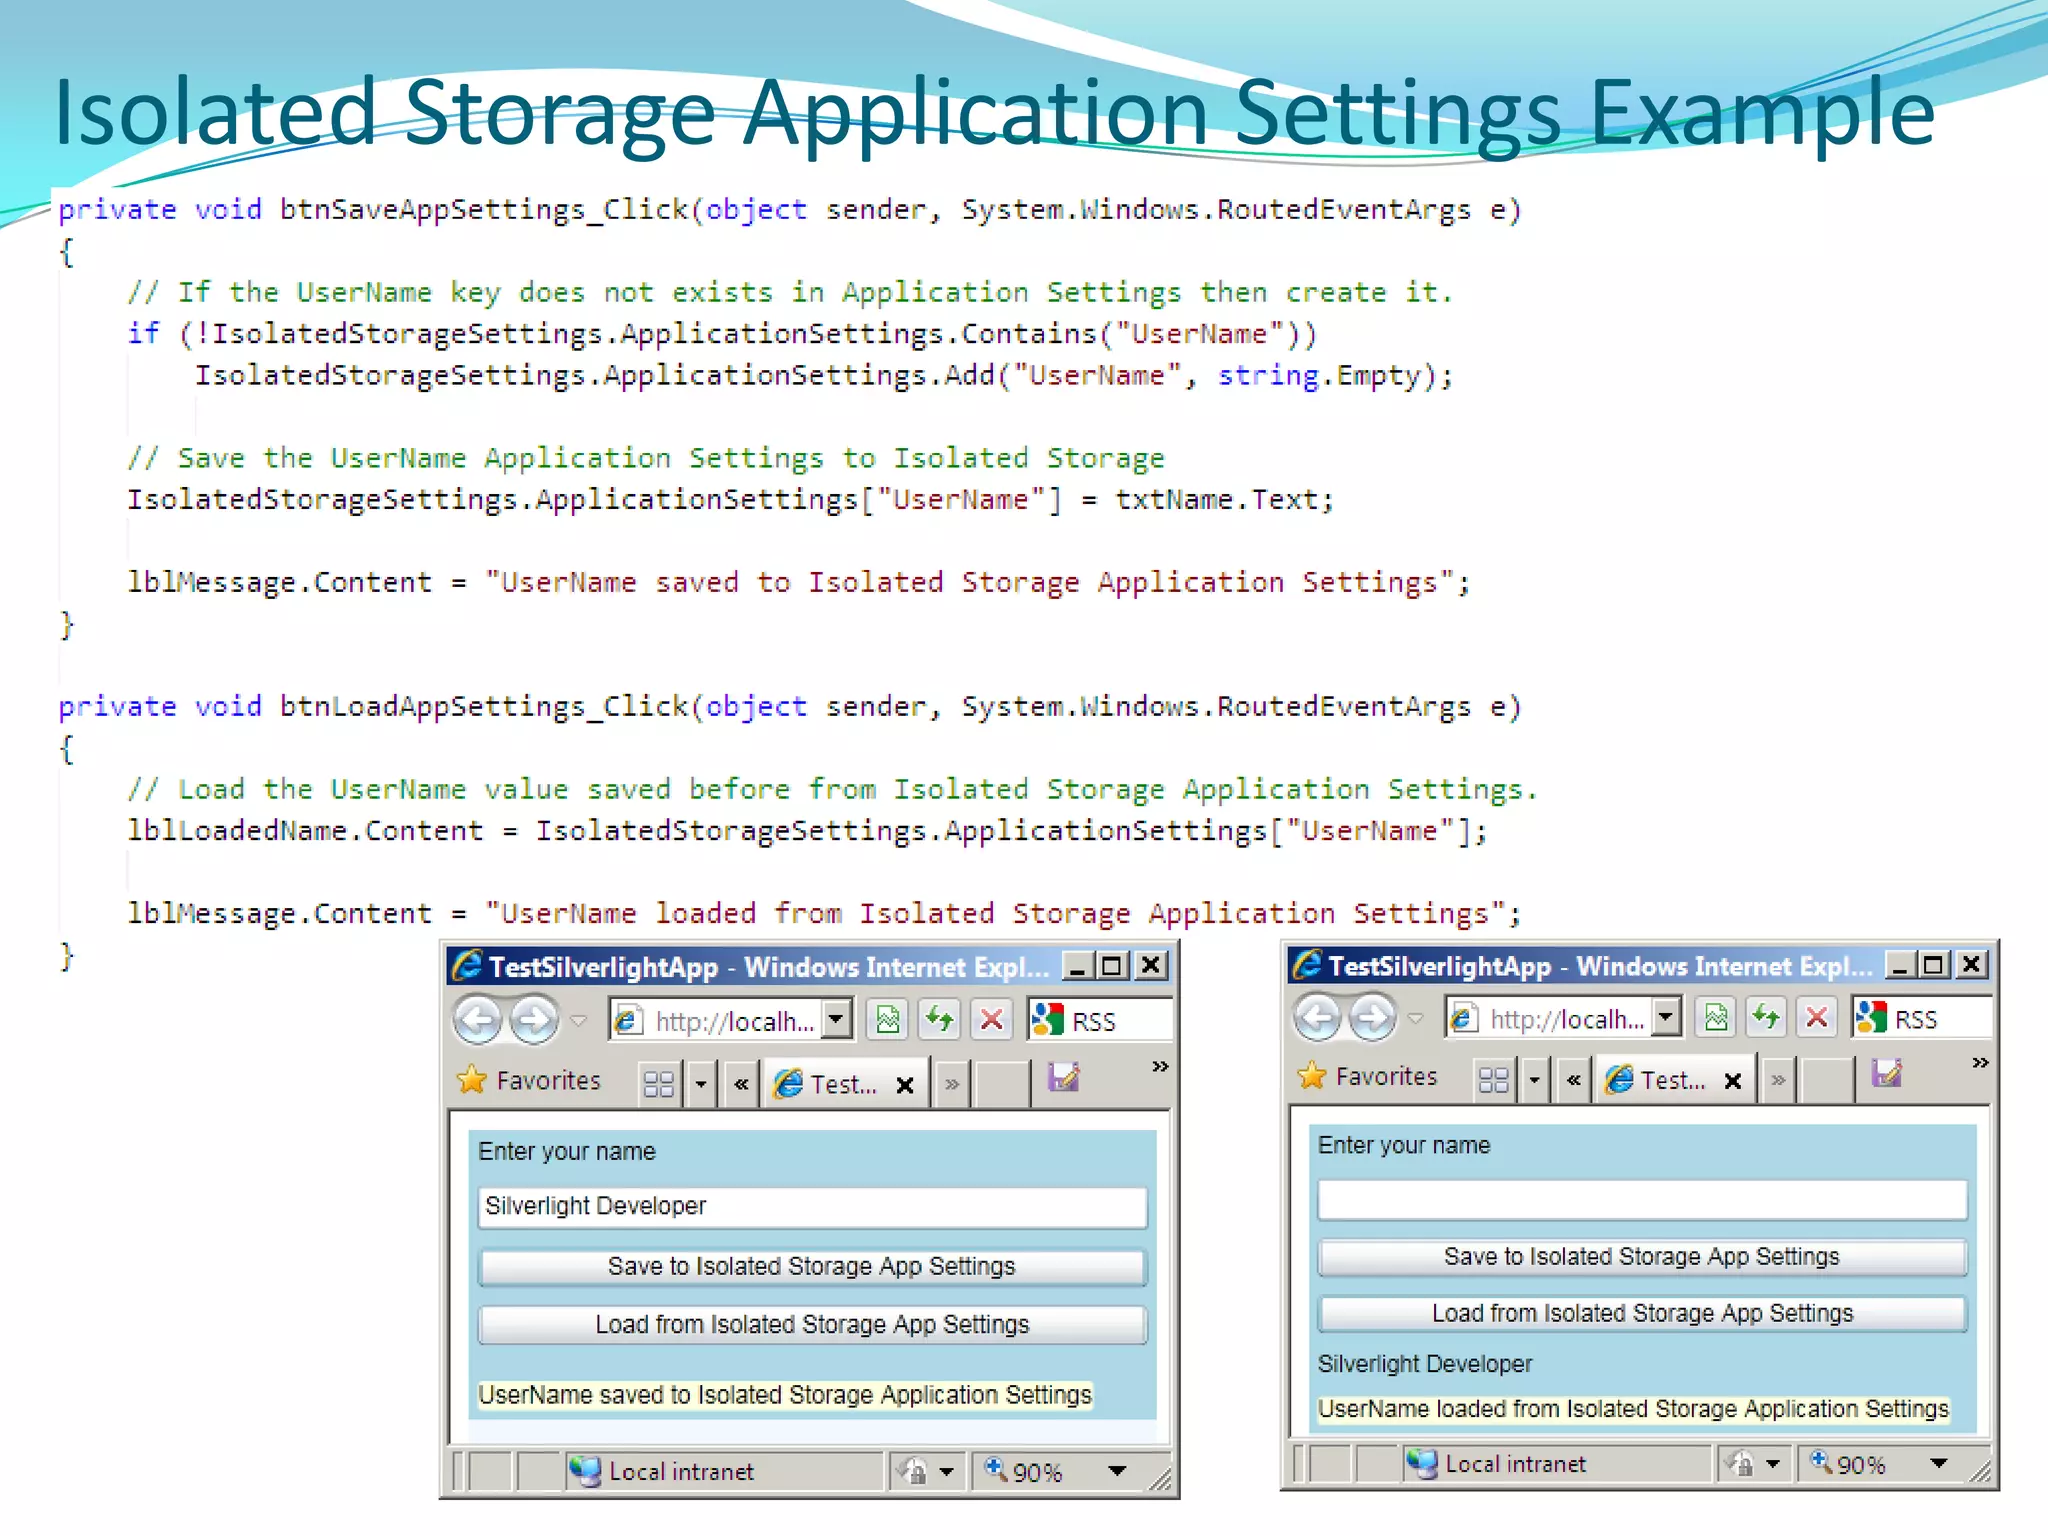The height and width of the screenshot is (1536, 2048).
Task: Click Back arrow in left browser window
Action: tap(478, 1021)
